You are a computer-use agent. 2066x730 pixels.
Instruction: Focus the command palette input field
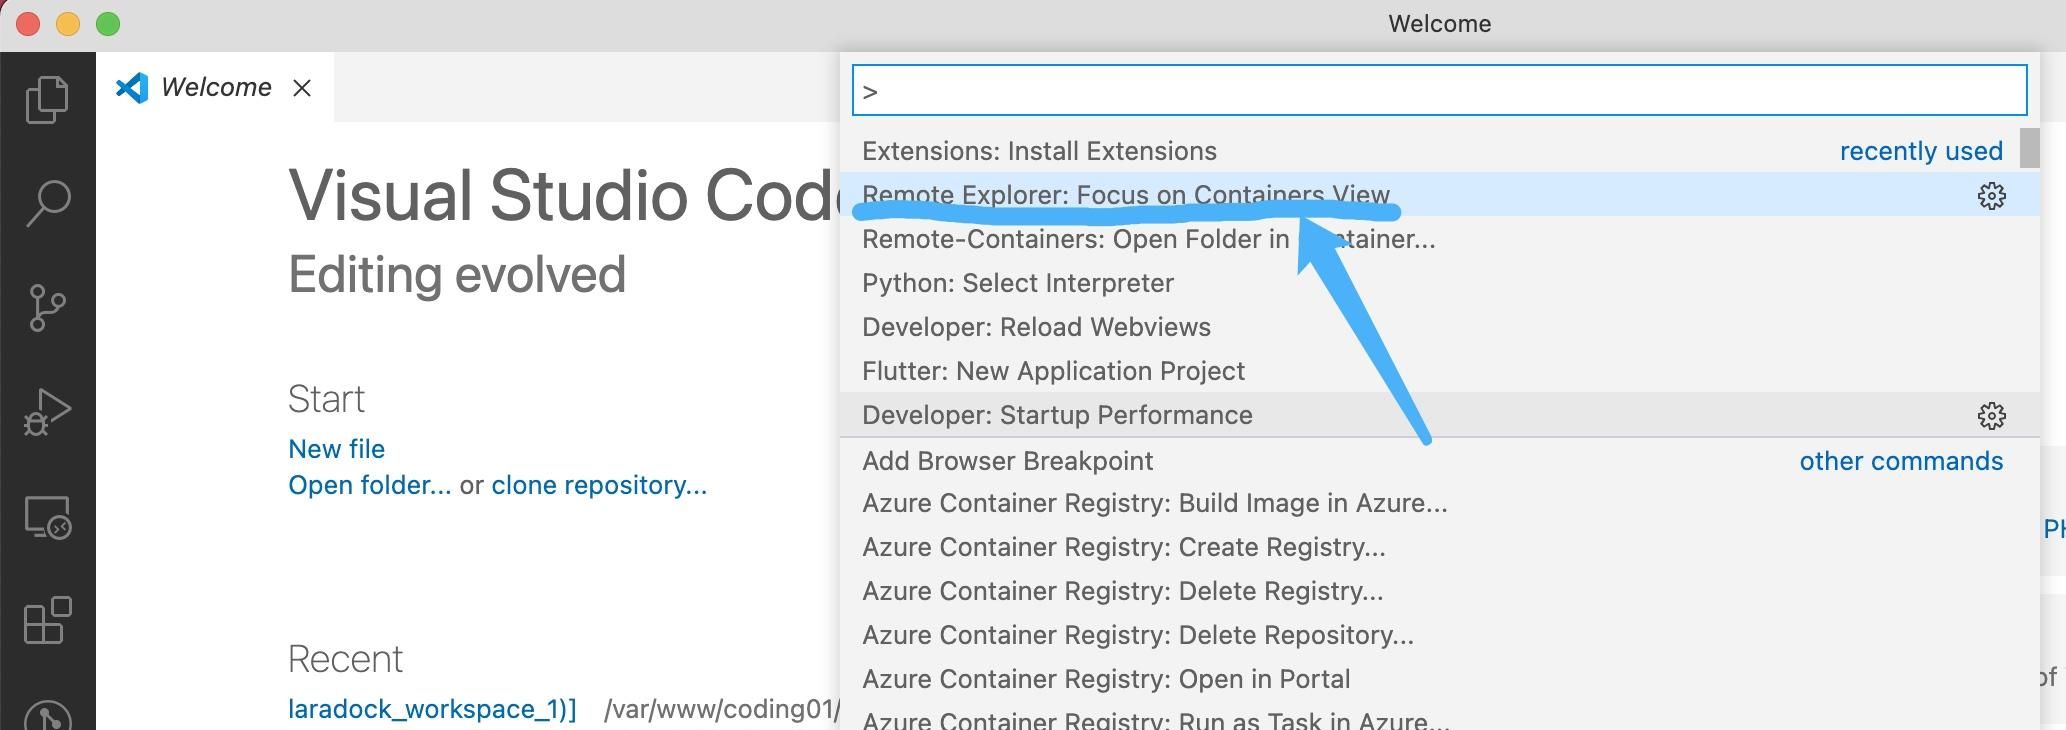click(x=1439, y=91)
